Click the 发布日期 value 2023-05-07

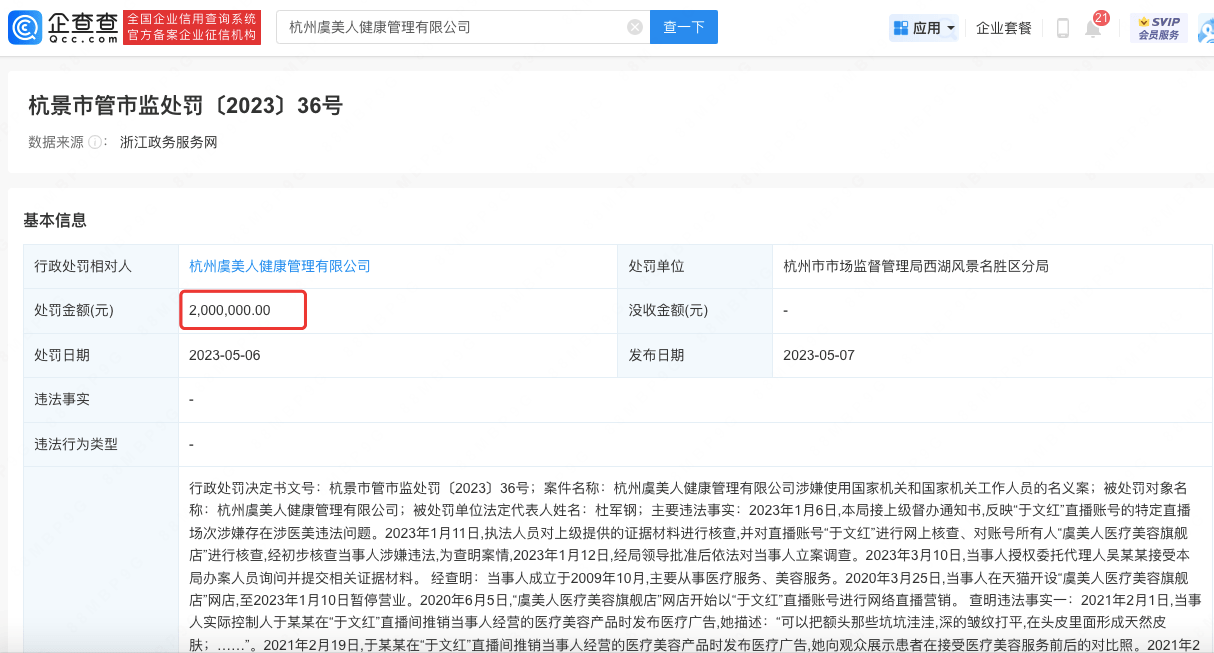[x=818, y=355]
